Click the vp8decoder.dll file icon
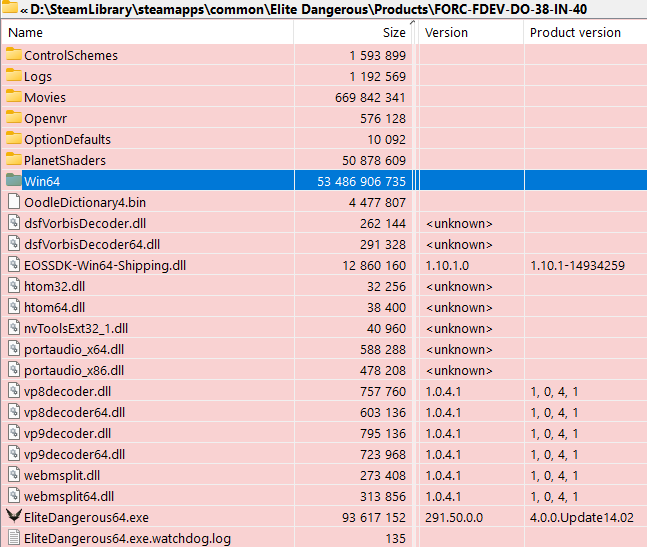Image resolution: width=647 pixels, height=547 pixels. pos(14,391)
